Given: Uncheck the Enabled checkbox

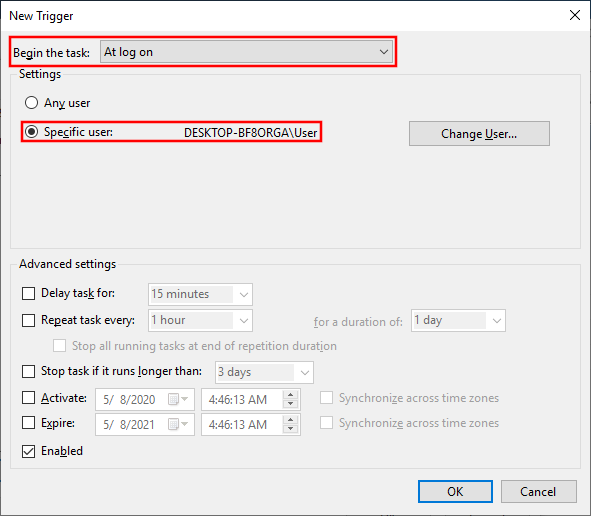Looking at the screenshot, I should pyautogui.click(x=29, y=451).
